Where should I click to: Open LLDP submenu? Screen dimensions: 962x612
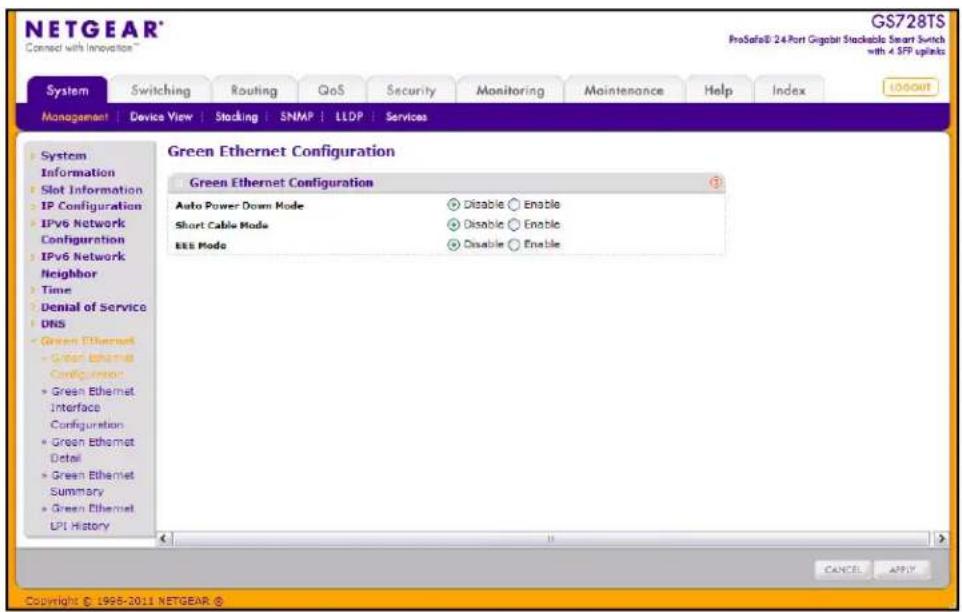[349, 117]
